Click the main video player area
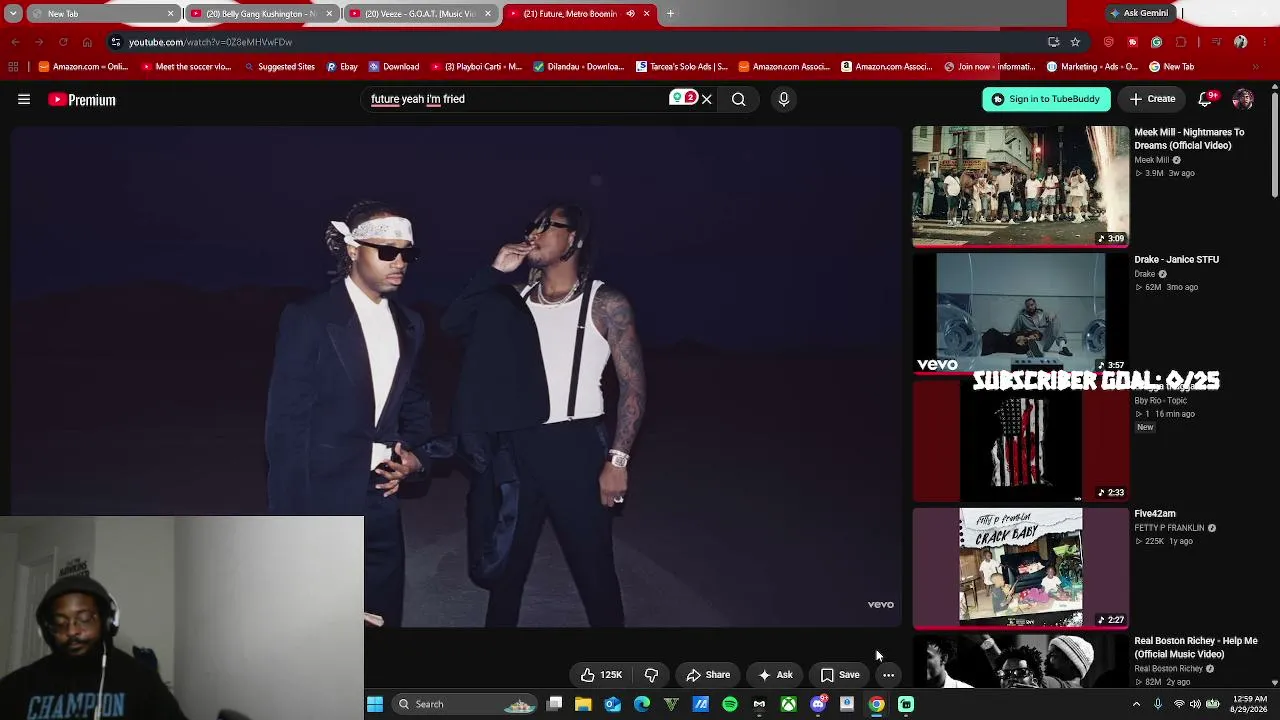This screenshot has width=1280, height=720. pyautogui.click(x=456, y=376)
